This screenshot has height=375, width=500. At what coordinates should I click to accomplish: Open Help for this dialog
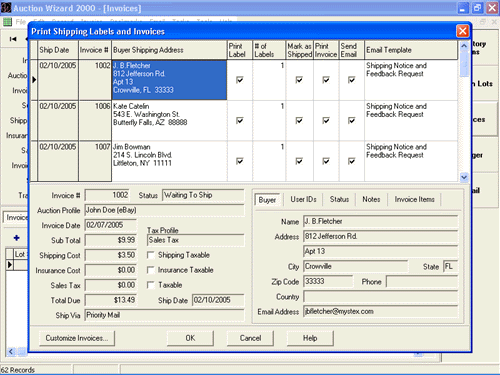(310, 338)
